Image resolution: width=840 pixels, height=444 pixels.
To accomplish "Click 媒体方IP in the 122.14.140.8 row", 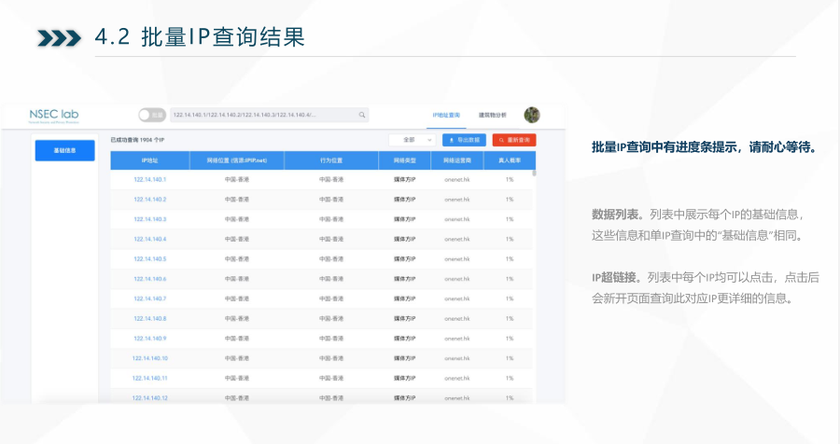I will coord(404,319).
